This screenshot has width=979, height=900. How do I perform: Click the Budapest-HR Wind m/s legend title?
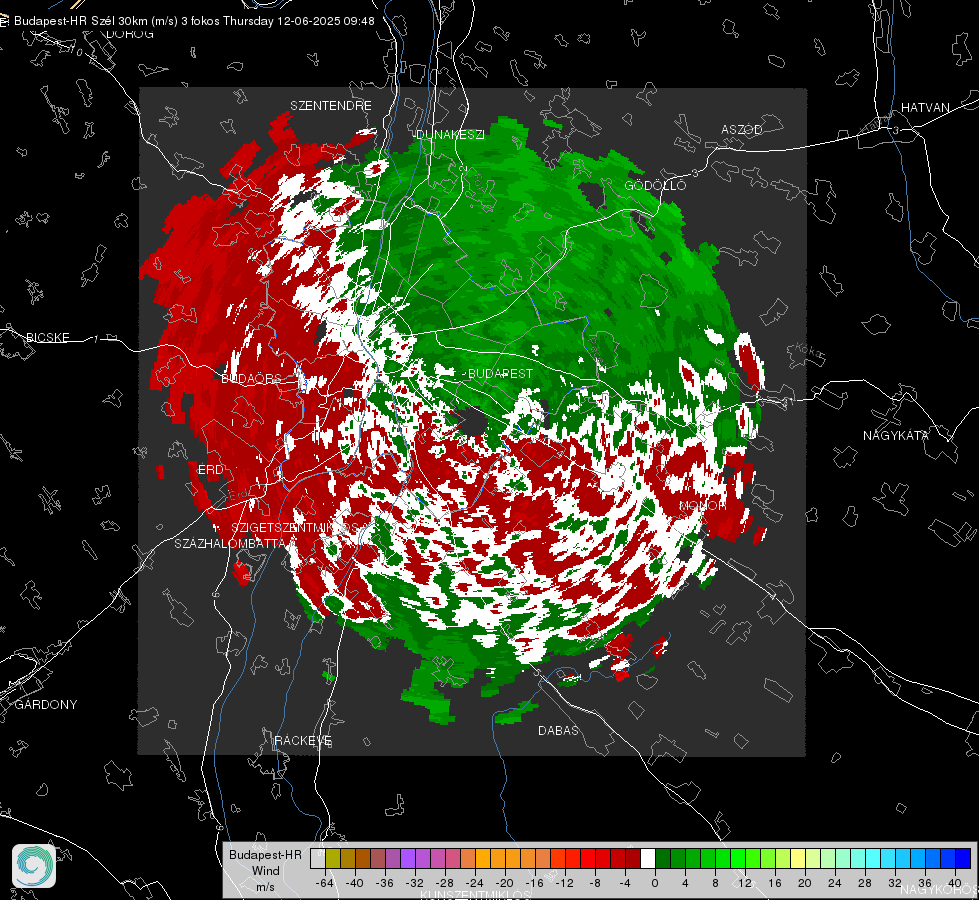[x=265, y=871]
